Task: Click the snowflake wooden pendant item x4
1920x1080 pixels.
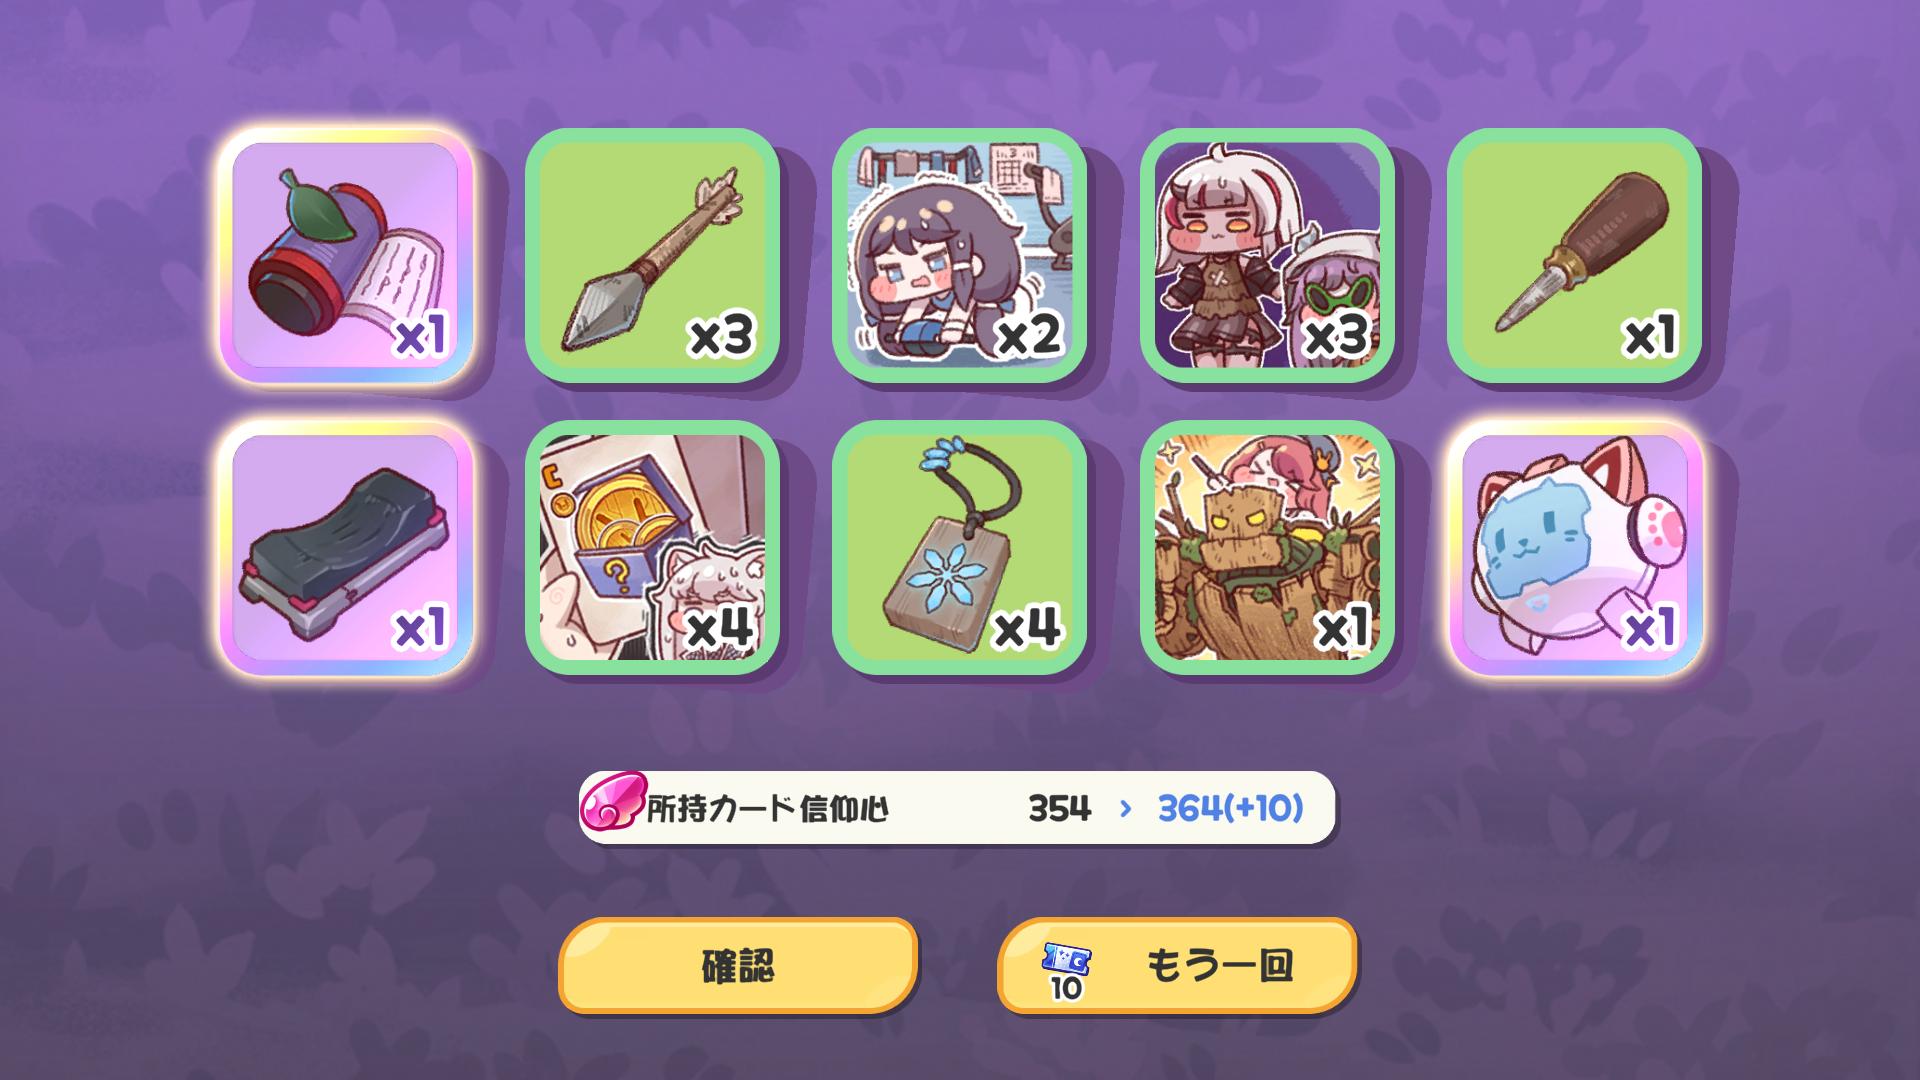Action: pyautogui.click(x=959, y=547)
